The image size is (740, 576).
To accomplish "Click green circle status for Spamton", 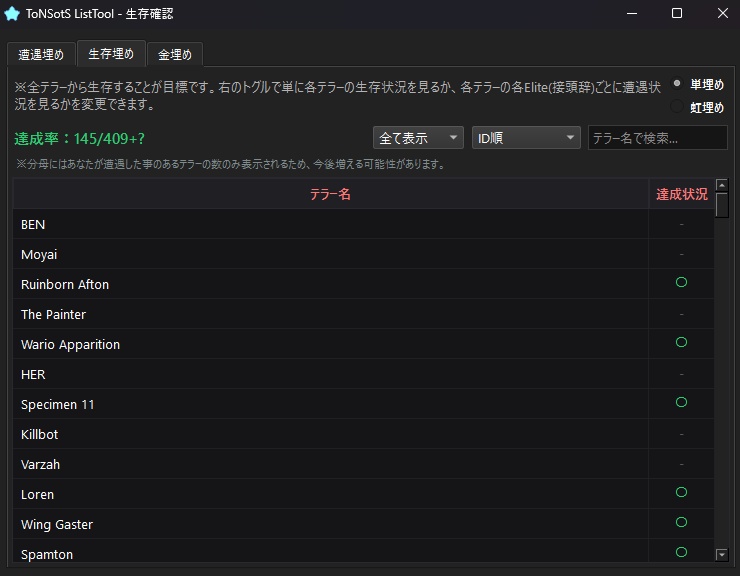I will pos(681,552).
